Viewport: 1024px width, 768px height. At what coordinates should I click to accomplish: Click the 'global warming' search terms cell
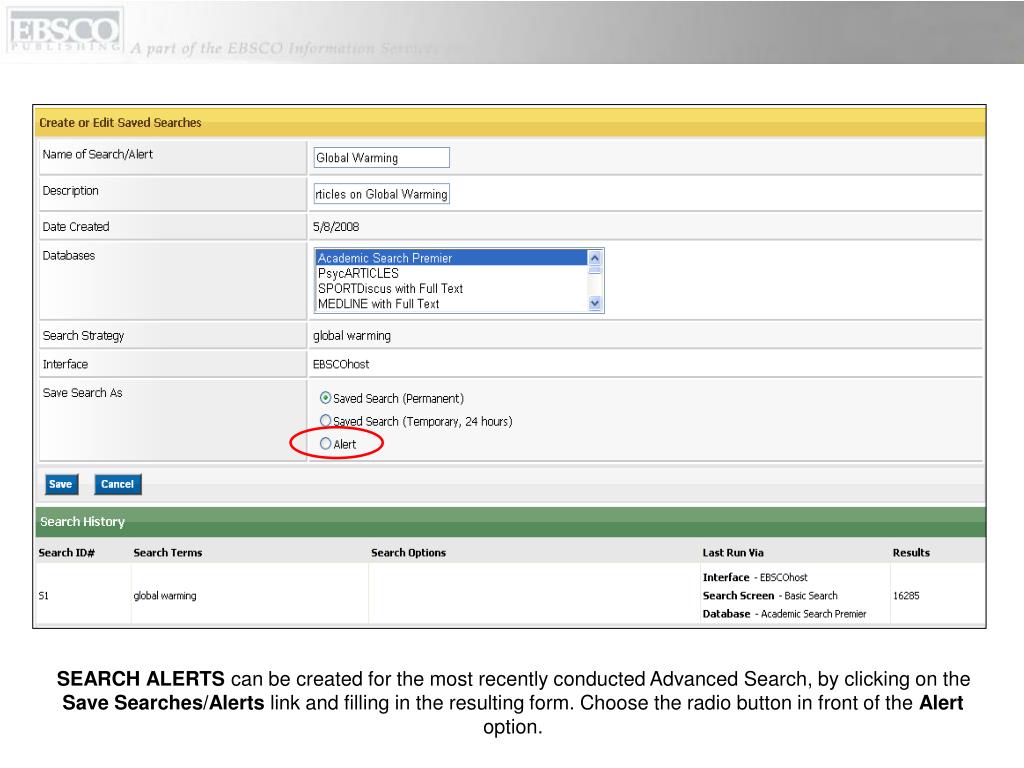pos(165,596)
